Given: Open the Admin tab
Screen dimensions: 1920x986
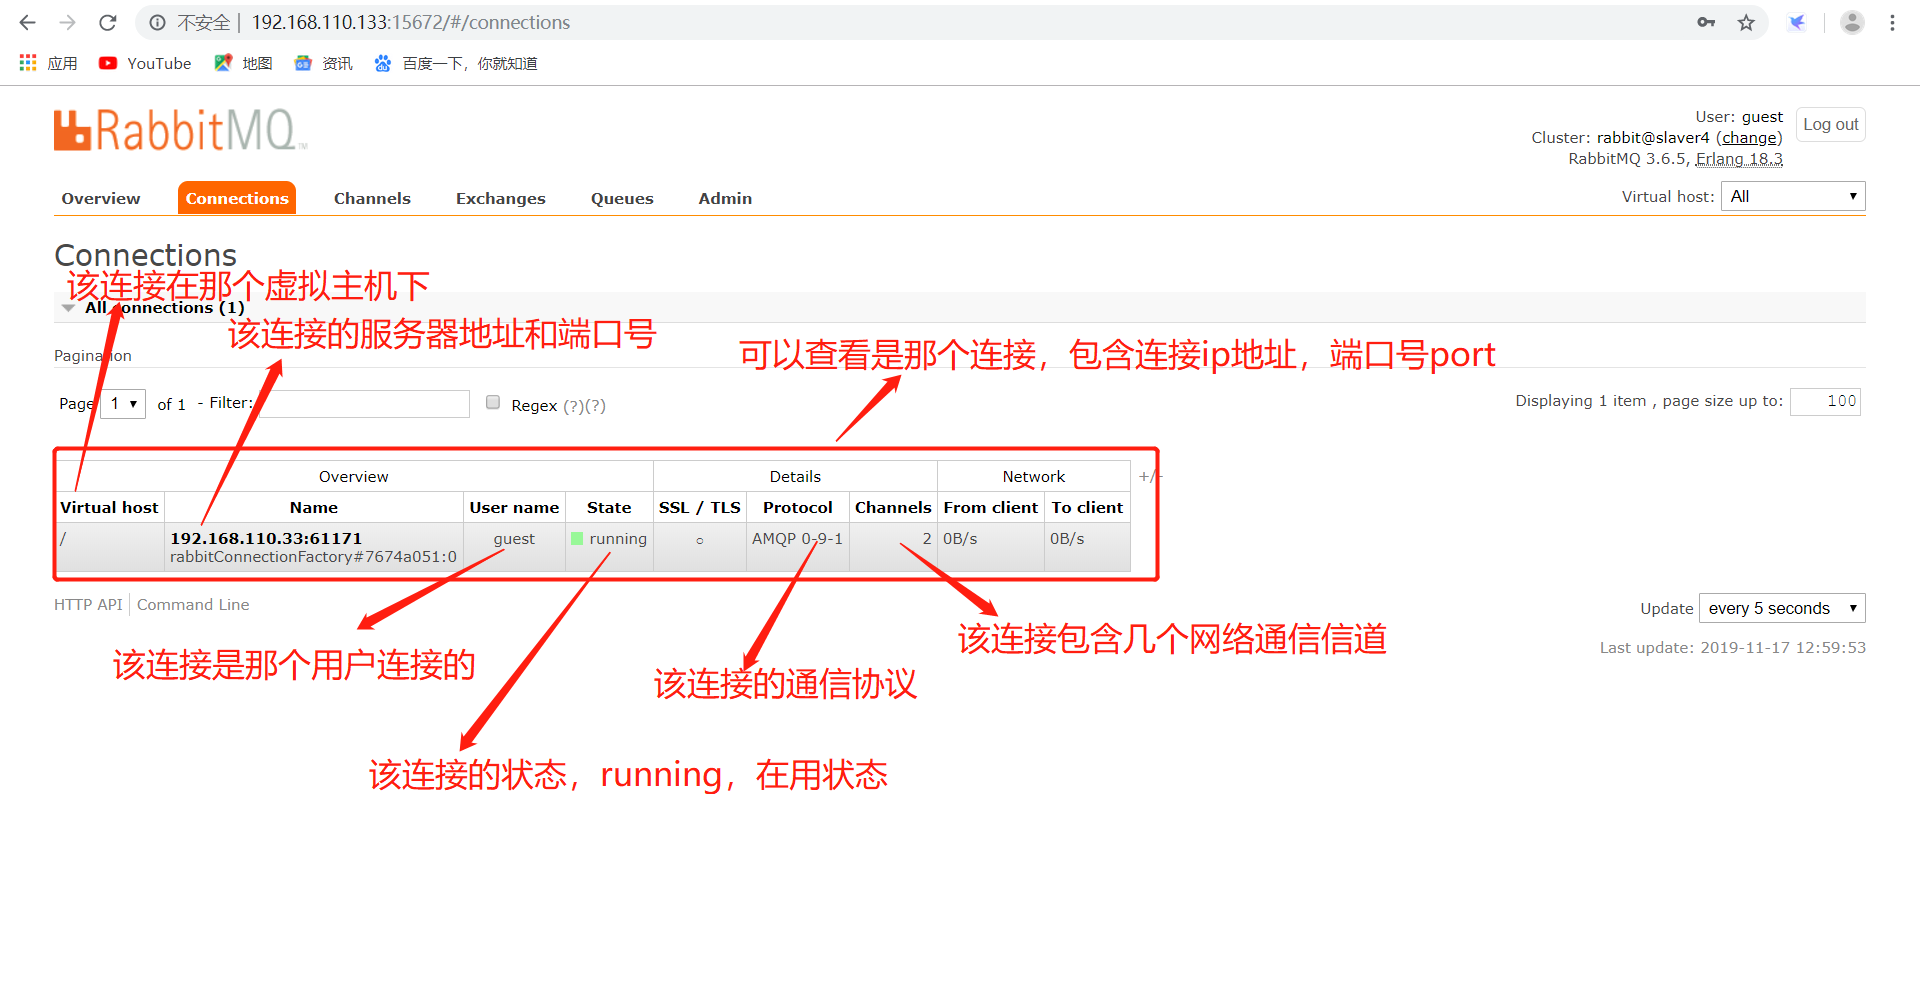Looking at the screenshot, I should 725,198.
